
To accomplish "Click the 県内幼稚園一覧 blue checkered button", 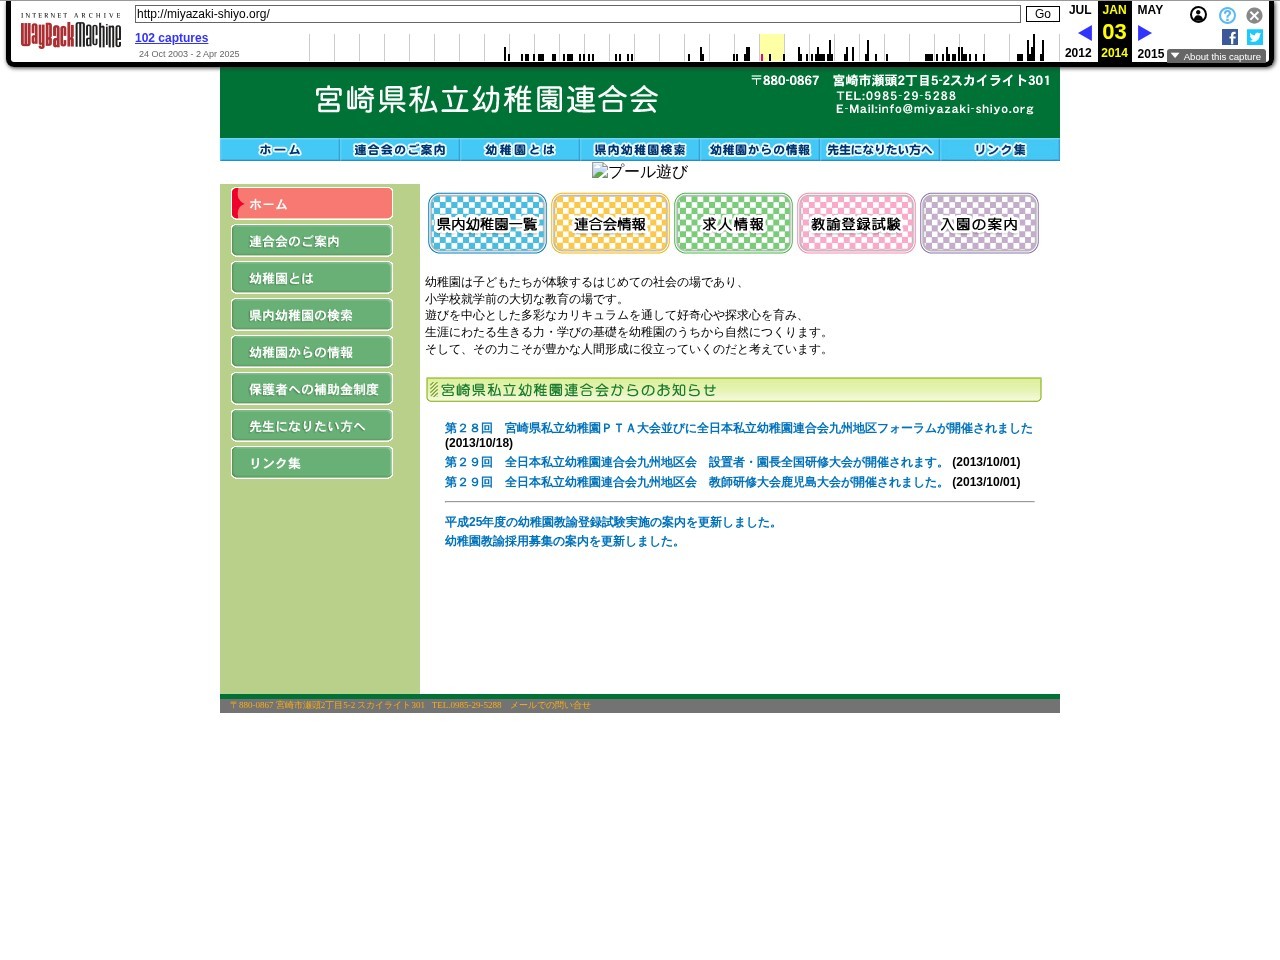I will click(x=487, y=224).
